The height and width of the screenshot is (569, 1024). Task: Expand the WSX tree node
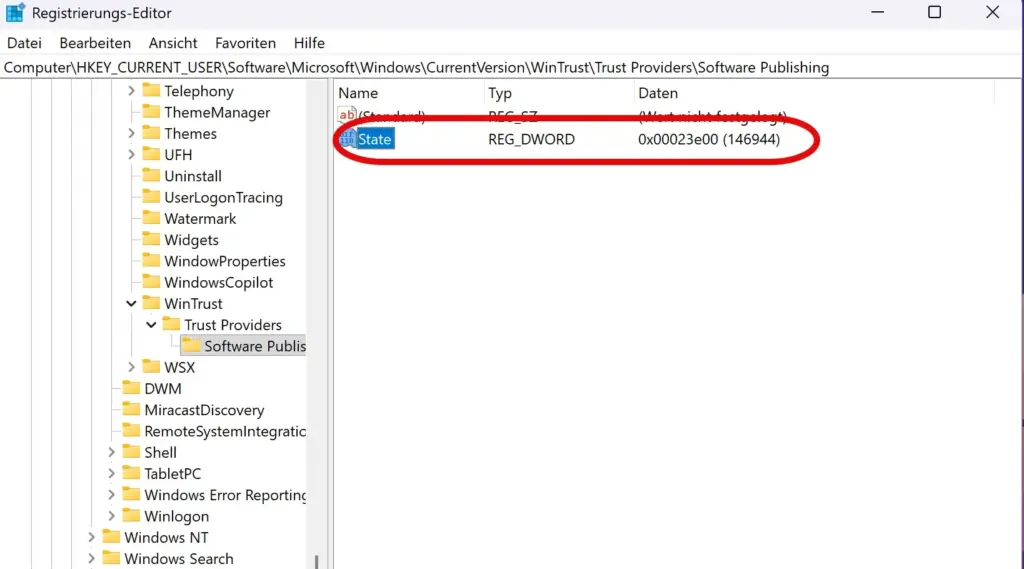131,367
